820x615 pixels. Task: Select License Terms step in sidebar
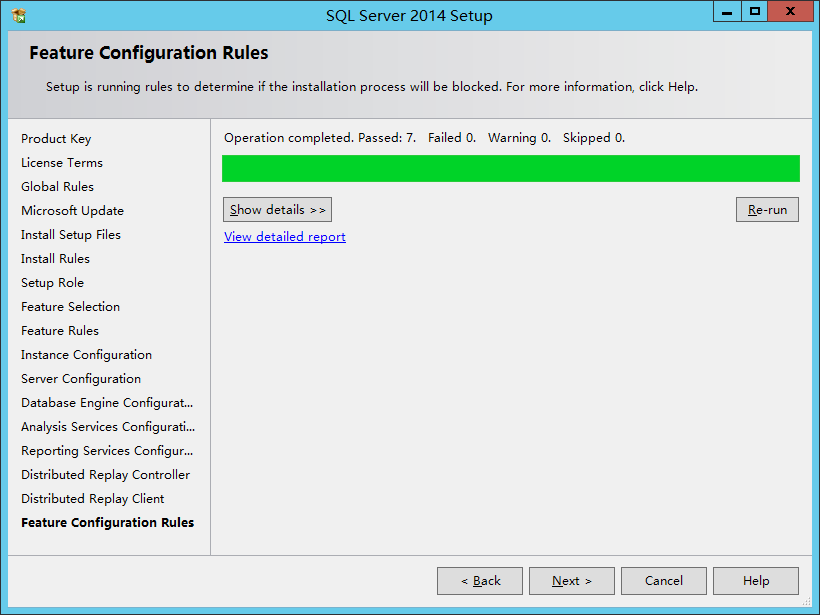(x=62, y=163)
